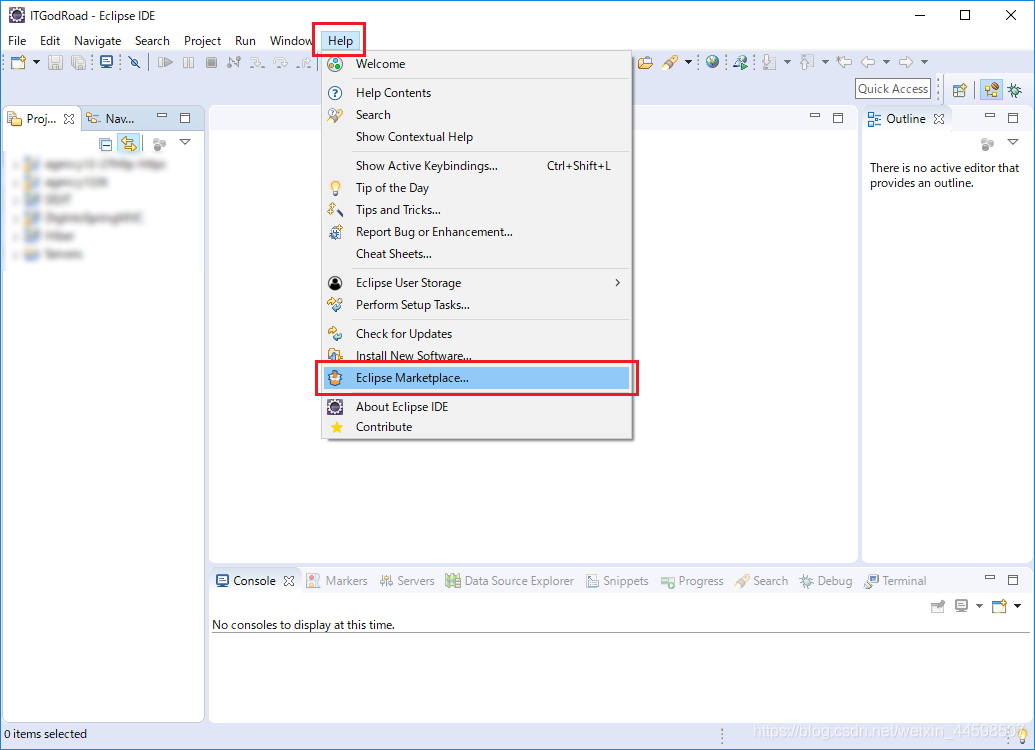Click the Back navigation arrow icon
Viewport: 1035px width, 750px height.
[x=867, y=62]
